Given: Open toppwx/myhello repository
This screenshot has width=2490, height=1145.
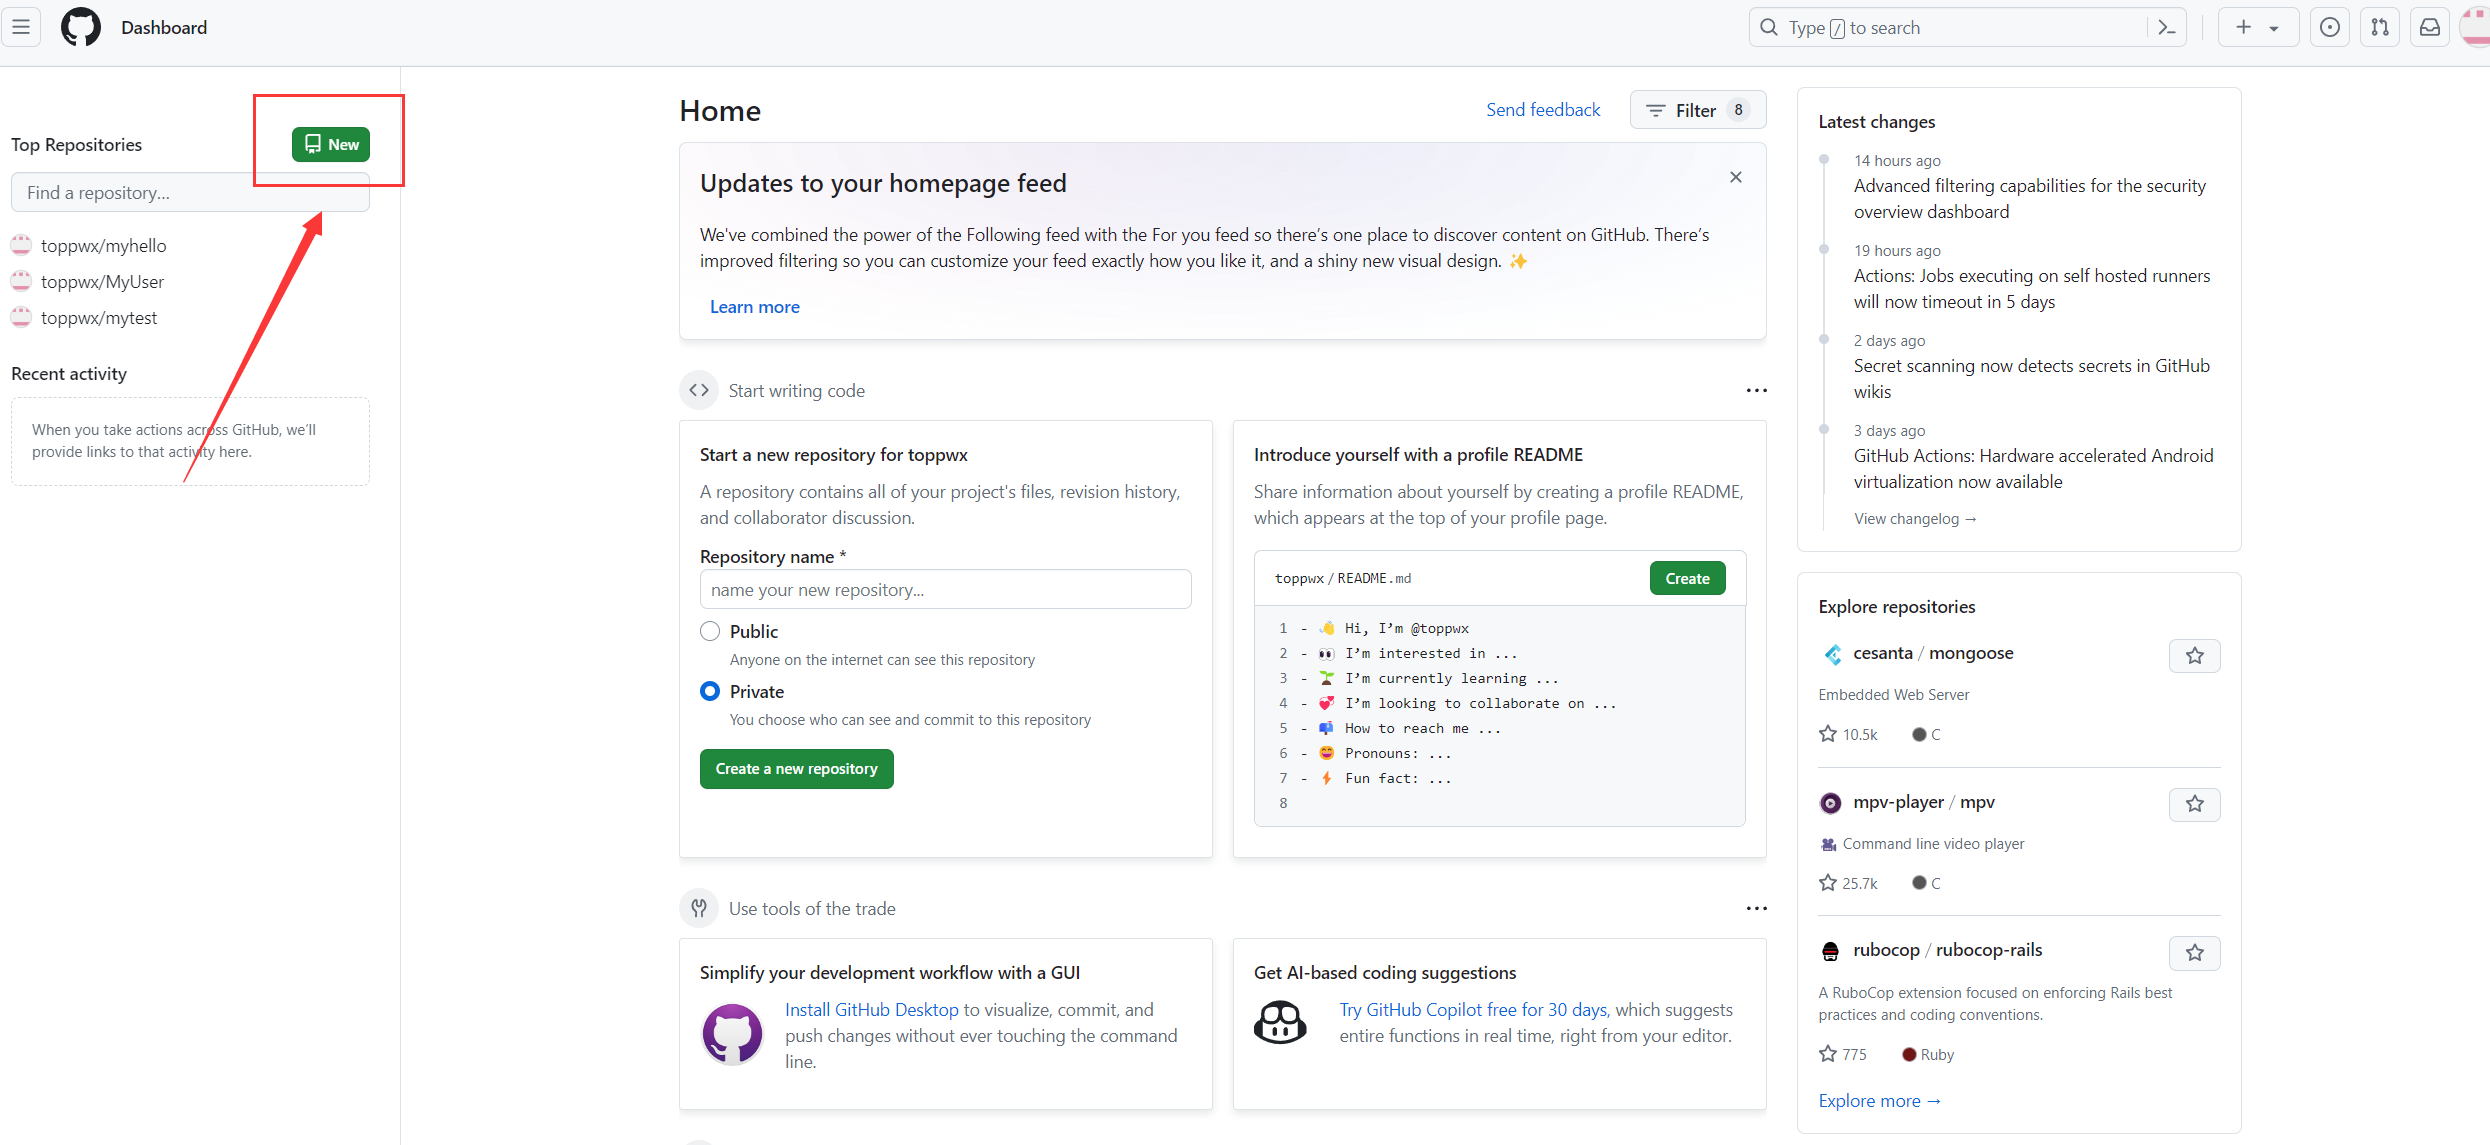Looking at the screenshot, I should [x=104, y=246].
